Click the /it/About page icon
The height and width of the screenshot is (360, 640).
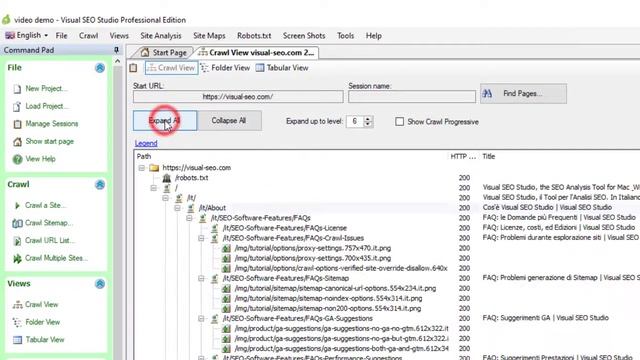[x=190, y=208]
